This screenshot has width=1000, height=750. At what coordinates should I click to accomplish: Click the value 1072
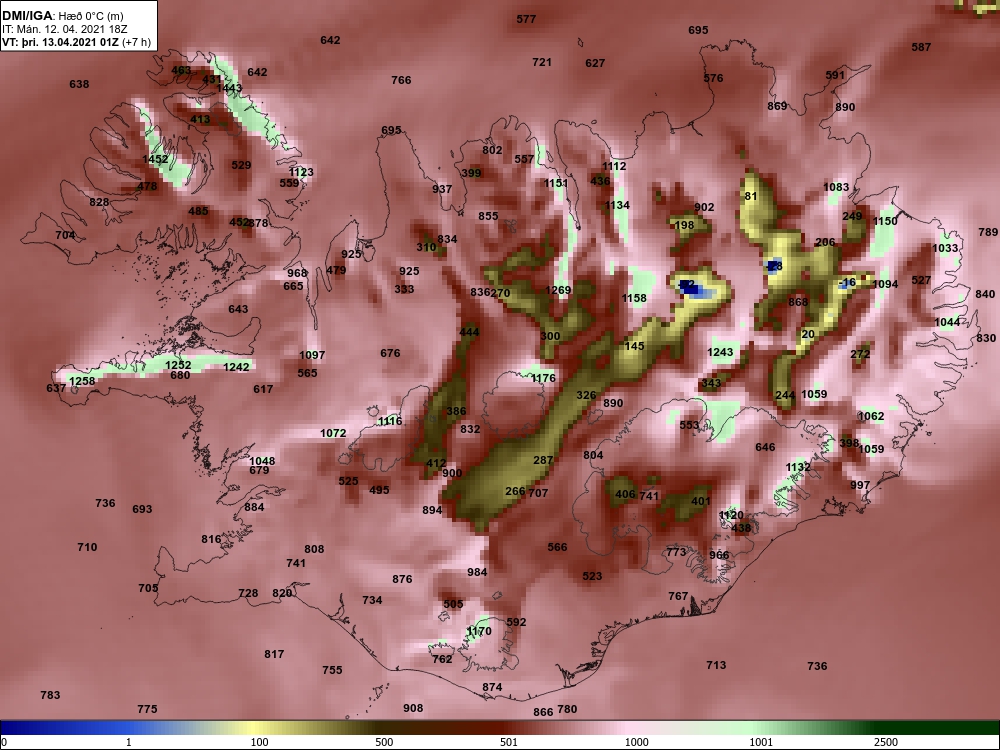pyautogui.click(x=333, y=434)
